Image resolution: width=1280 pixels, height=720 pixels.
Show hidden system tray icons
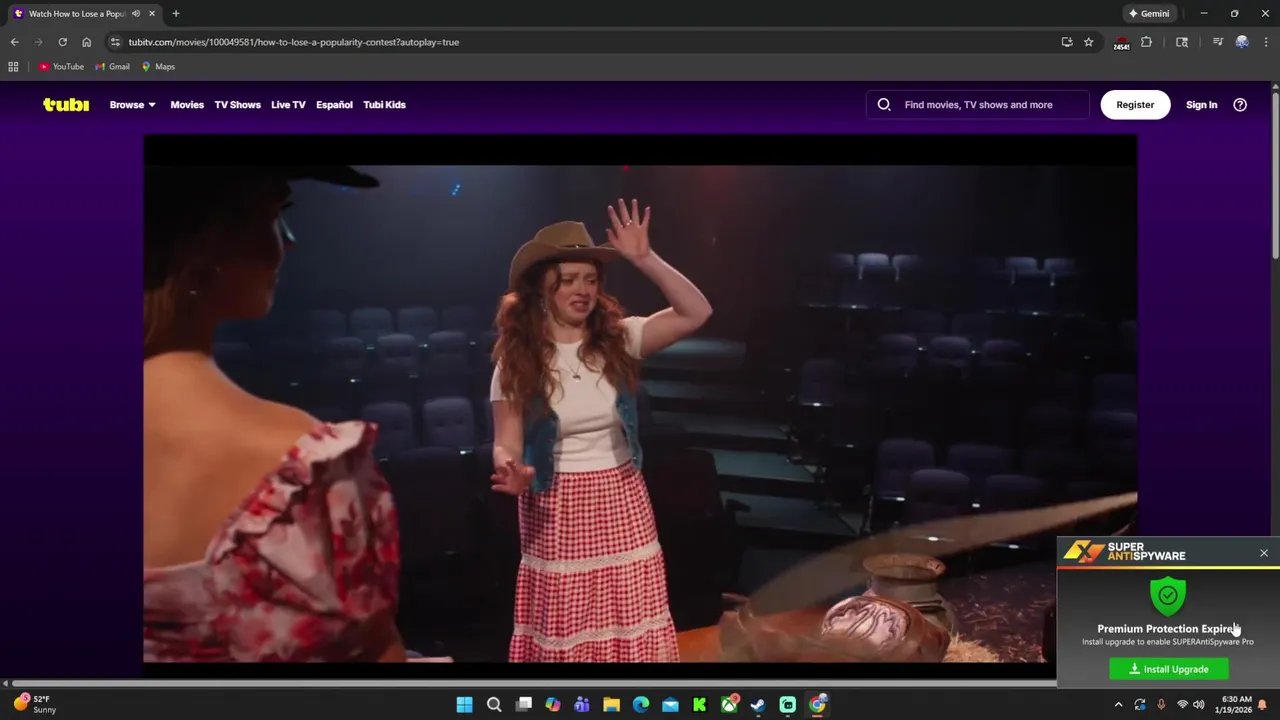coord(1118,705)
